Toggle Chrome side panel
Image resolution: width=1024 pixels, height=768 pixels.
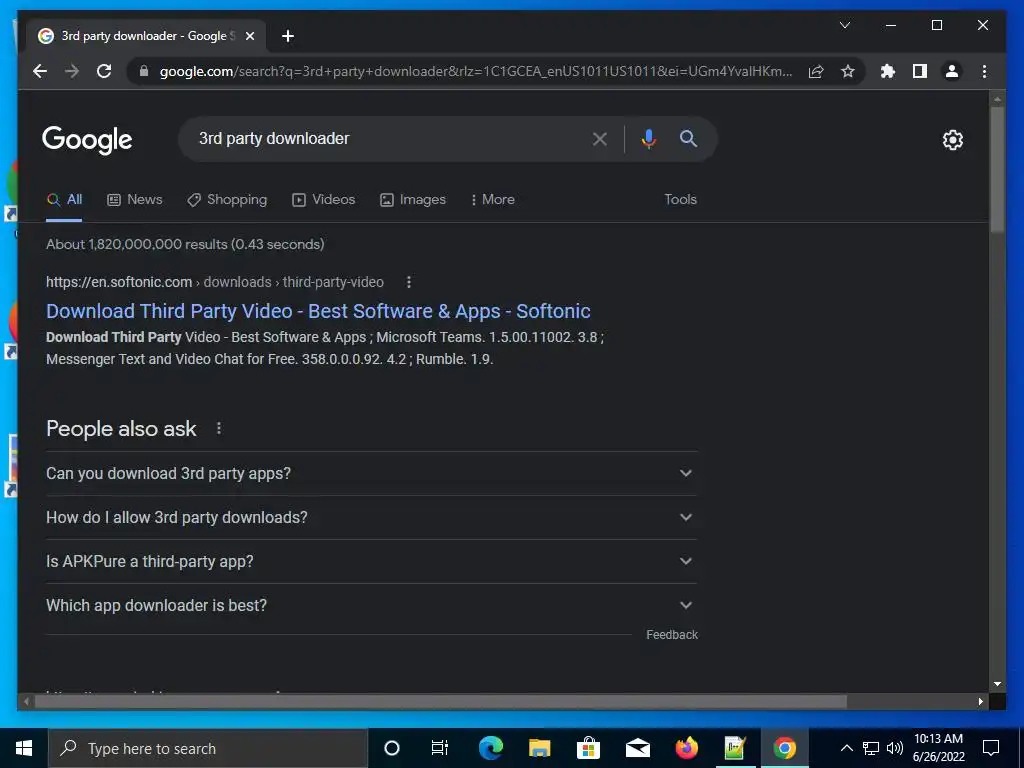920,71
